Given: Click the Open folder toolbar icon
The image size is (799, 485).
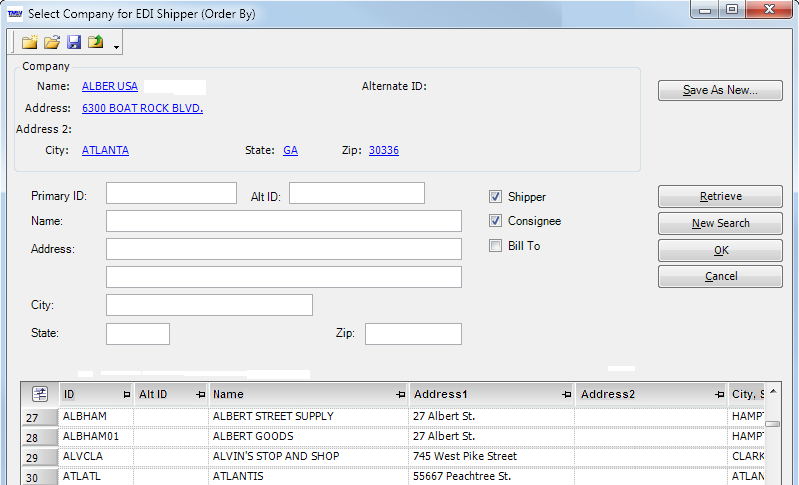Looking at the screenshot, I should [x=52, y=43].
